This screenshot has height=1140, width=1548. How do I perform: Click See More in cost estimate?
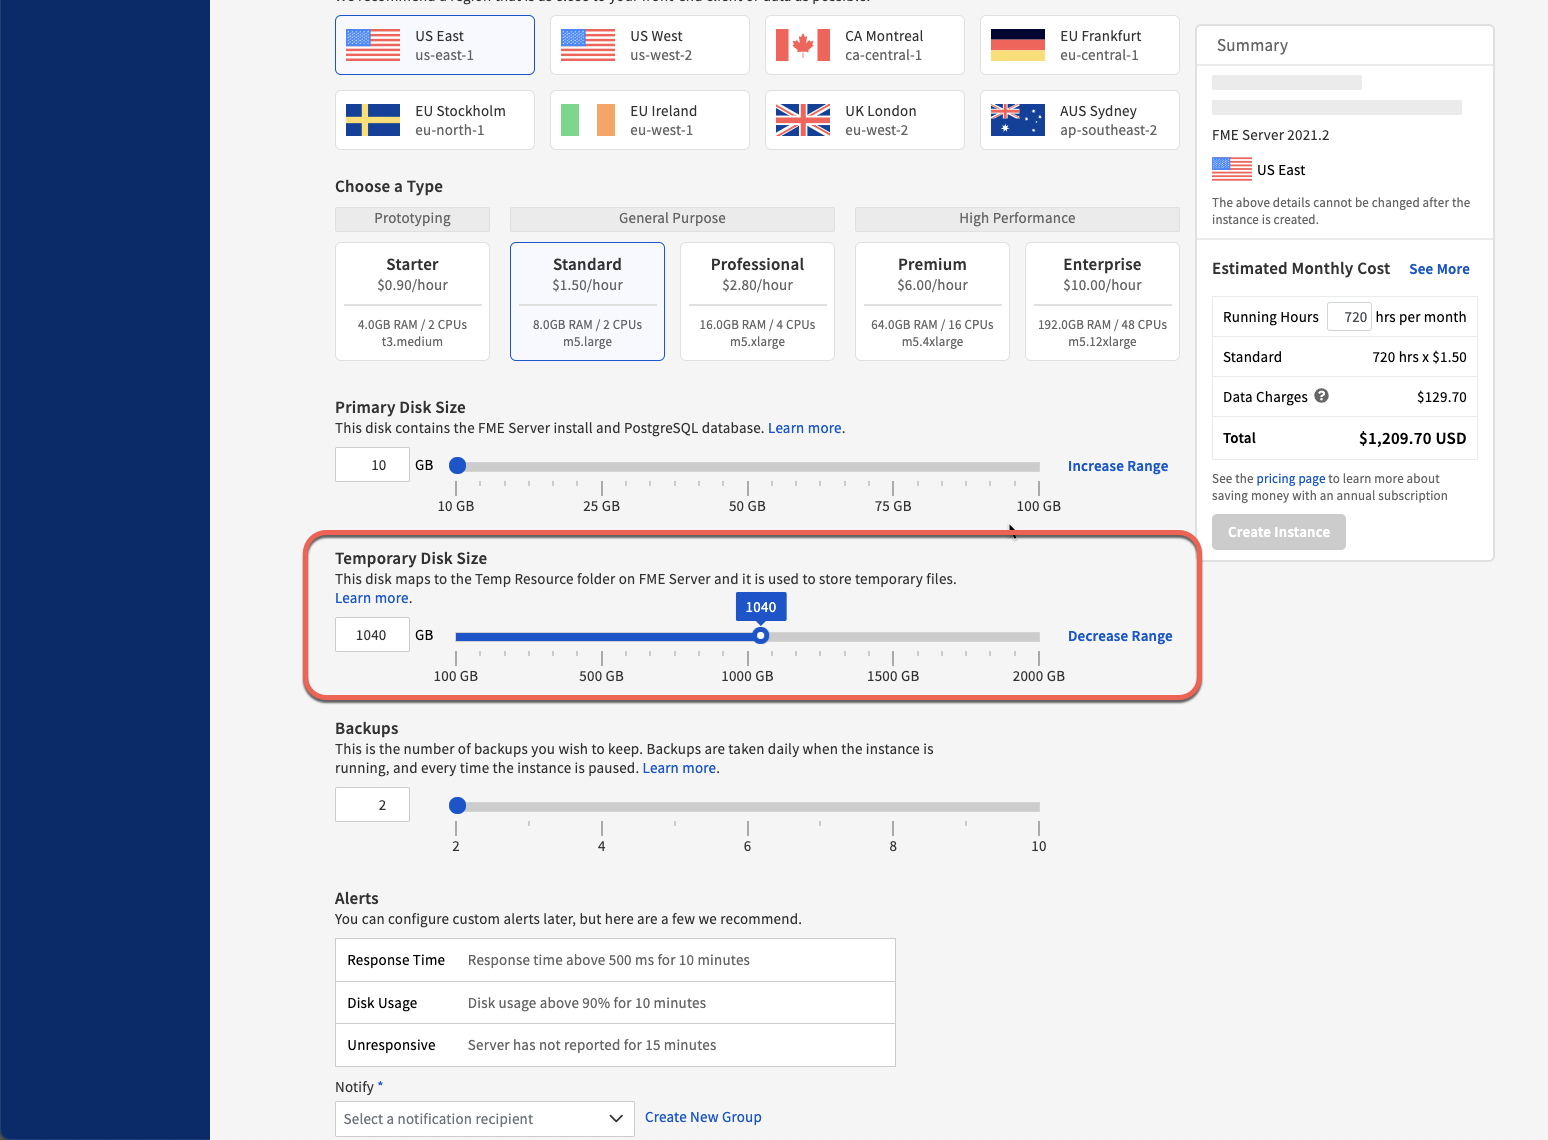[x=1439, y=269]
